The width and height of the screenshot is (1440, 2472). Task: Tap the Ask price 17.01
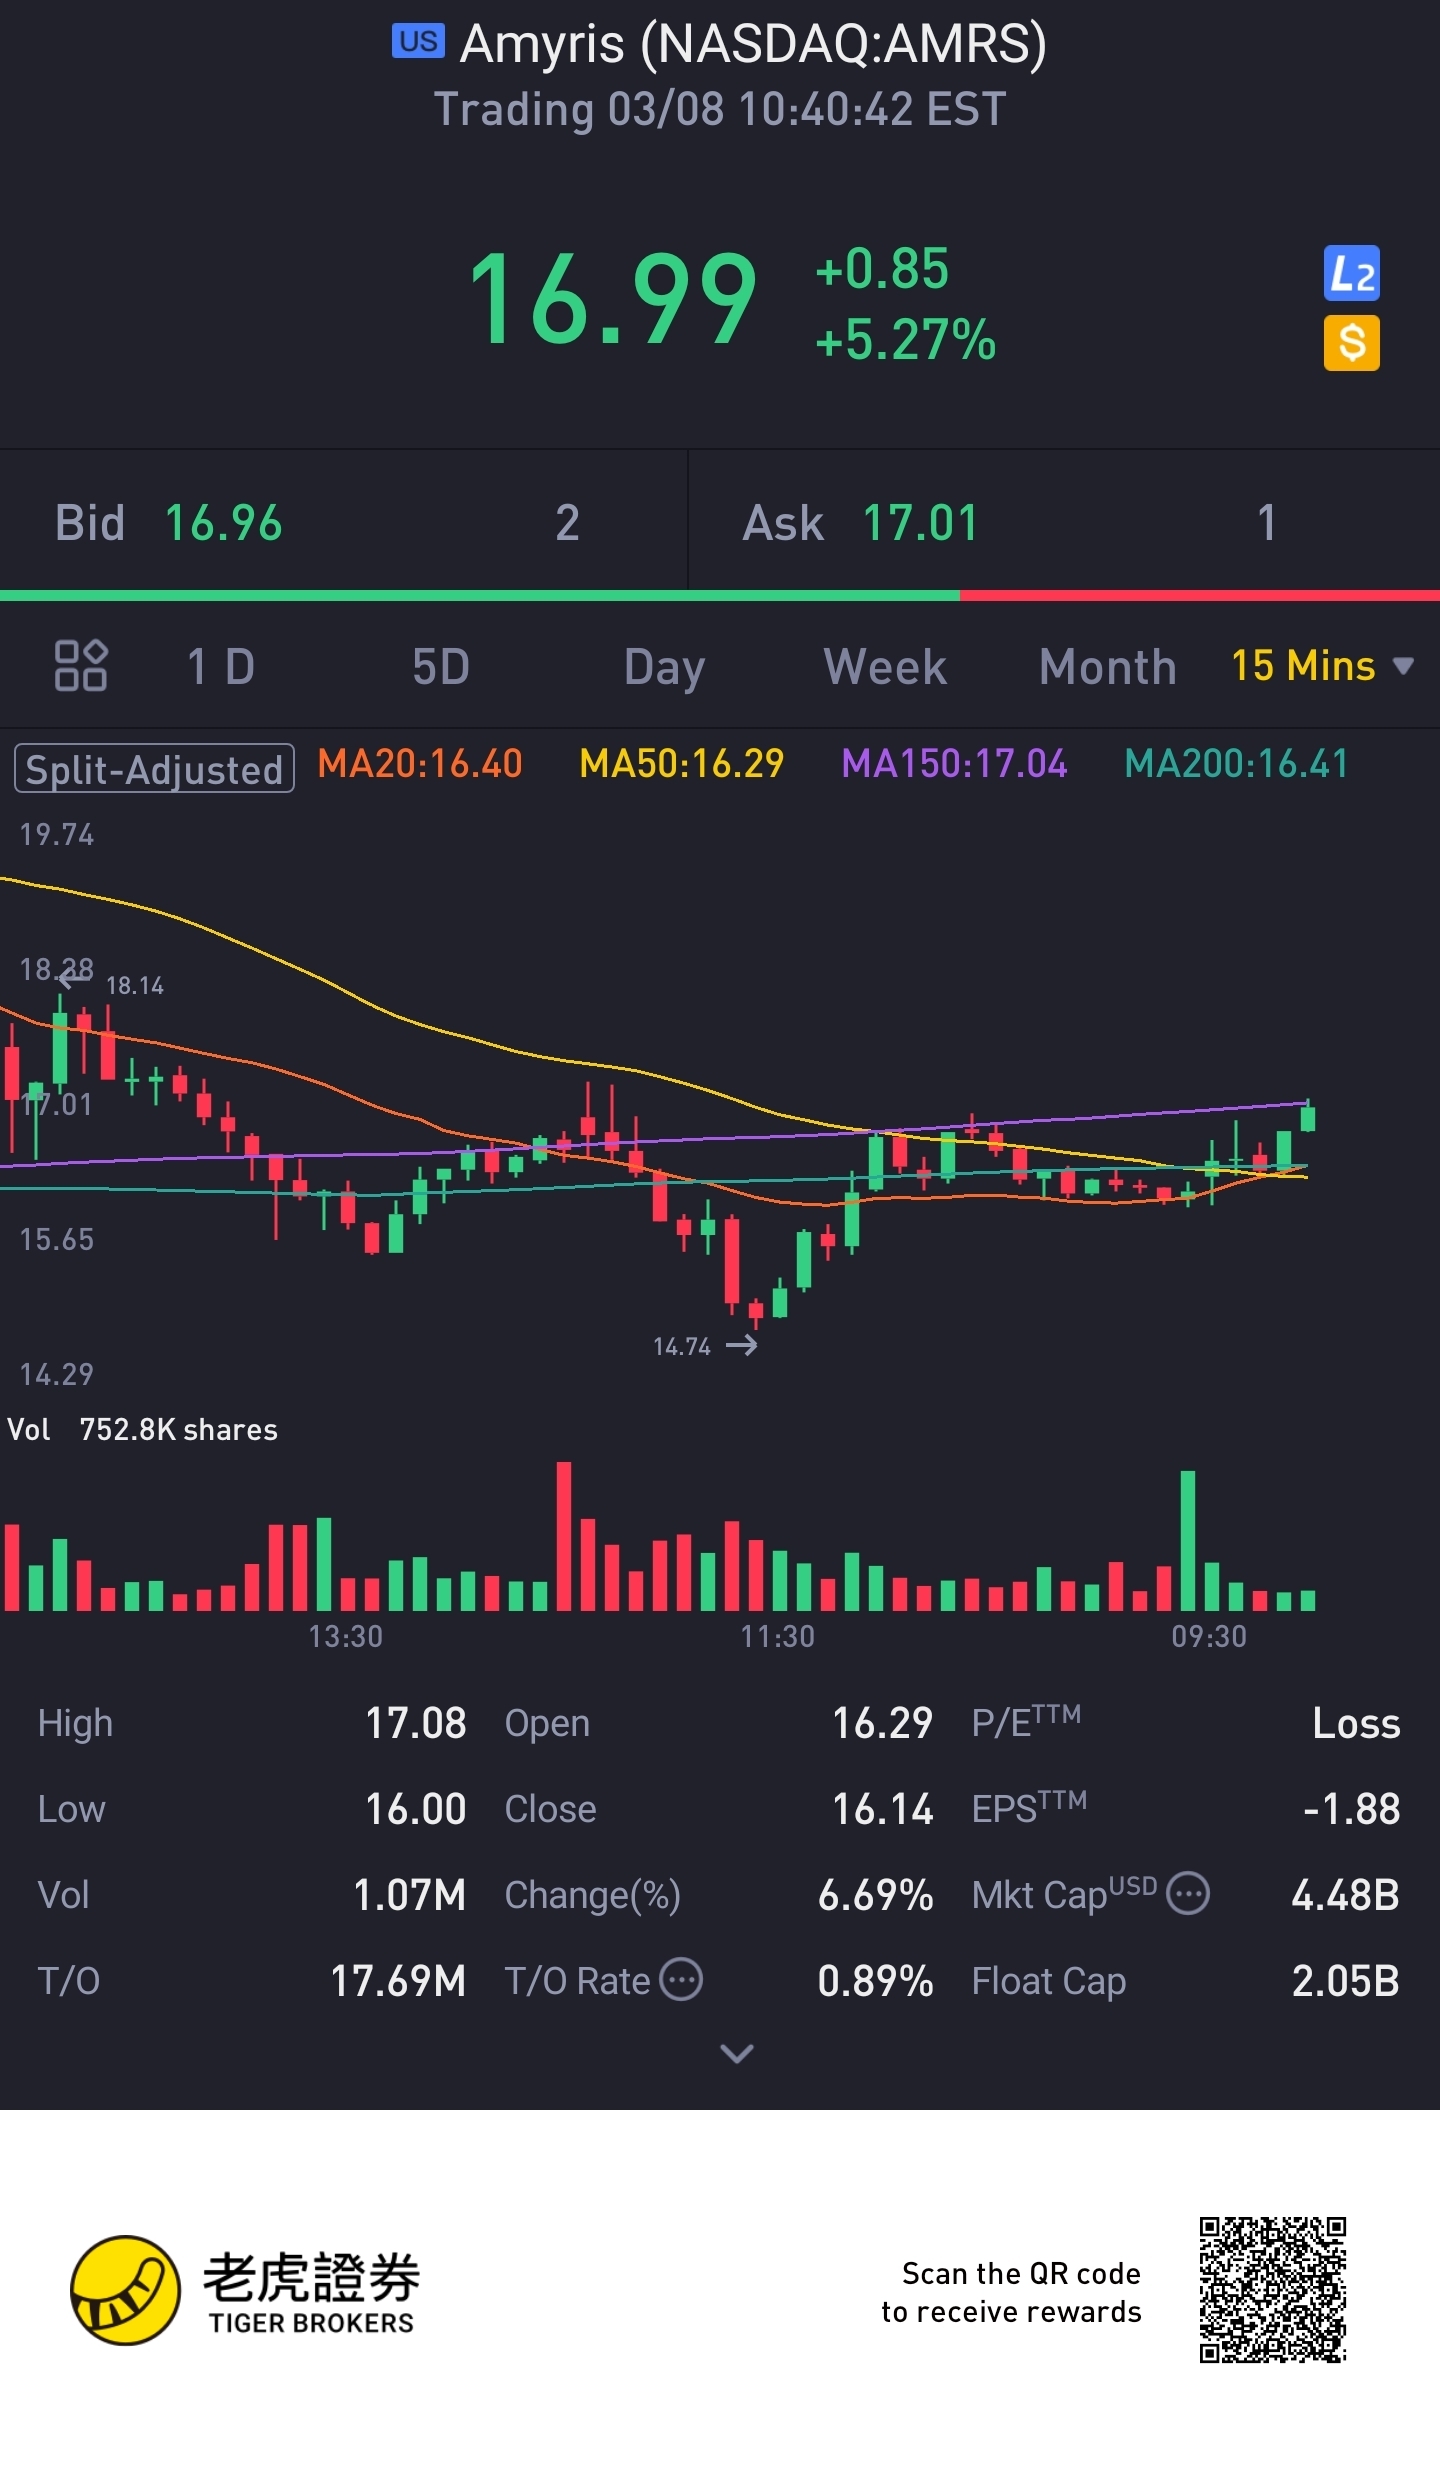[x=920, y=523]
